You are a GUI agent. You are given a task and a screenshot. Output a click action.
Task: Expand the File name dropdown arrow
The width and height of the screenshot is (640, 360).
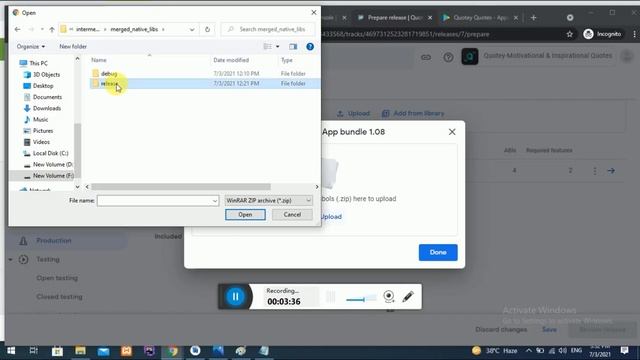coord(215,201)
